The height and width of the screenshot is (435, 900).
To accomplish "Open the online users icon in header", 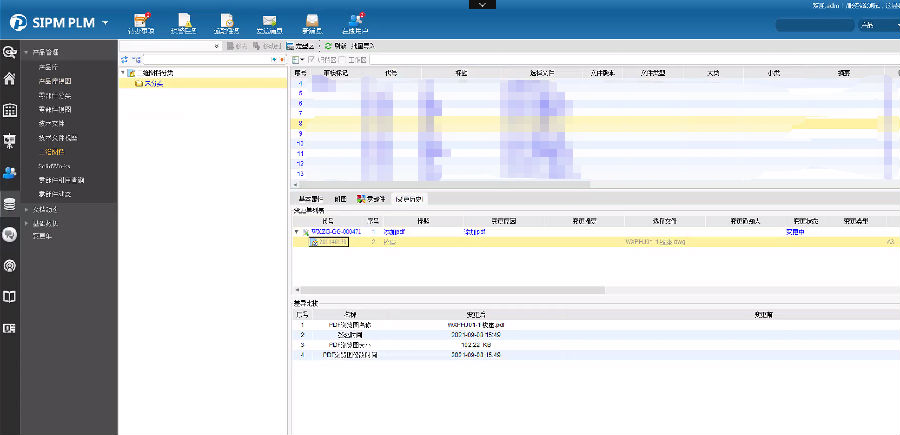I will pyautogui.click(x=355, y=20).
